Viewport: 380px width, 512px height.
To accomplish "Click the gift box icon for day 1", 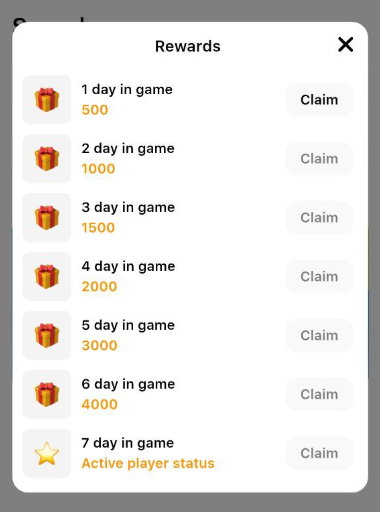I will [x=47, y=100].
